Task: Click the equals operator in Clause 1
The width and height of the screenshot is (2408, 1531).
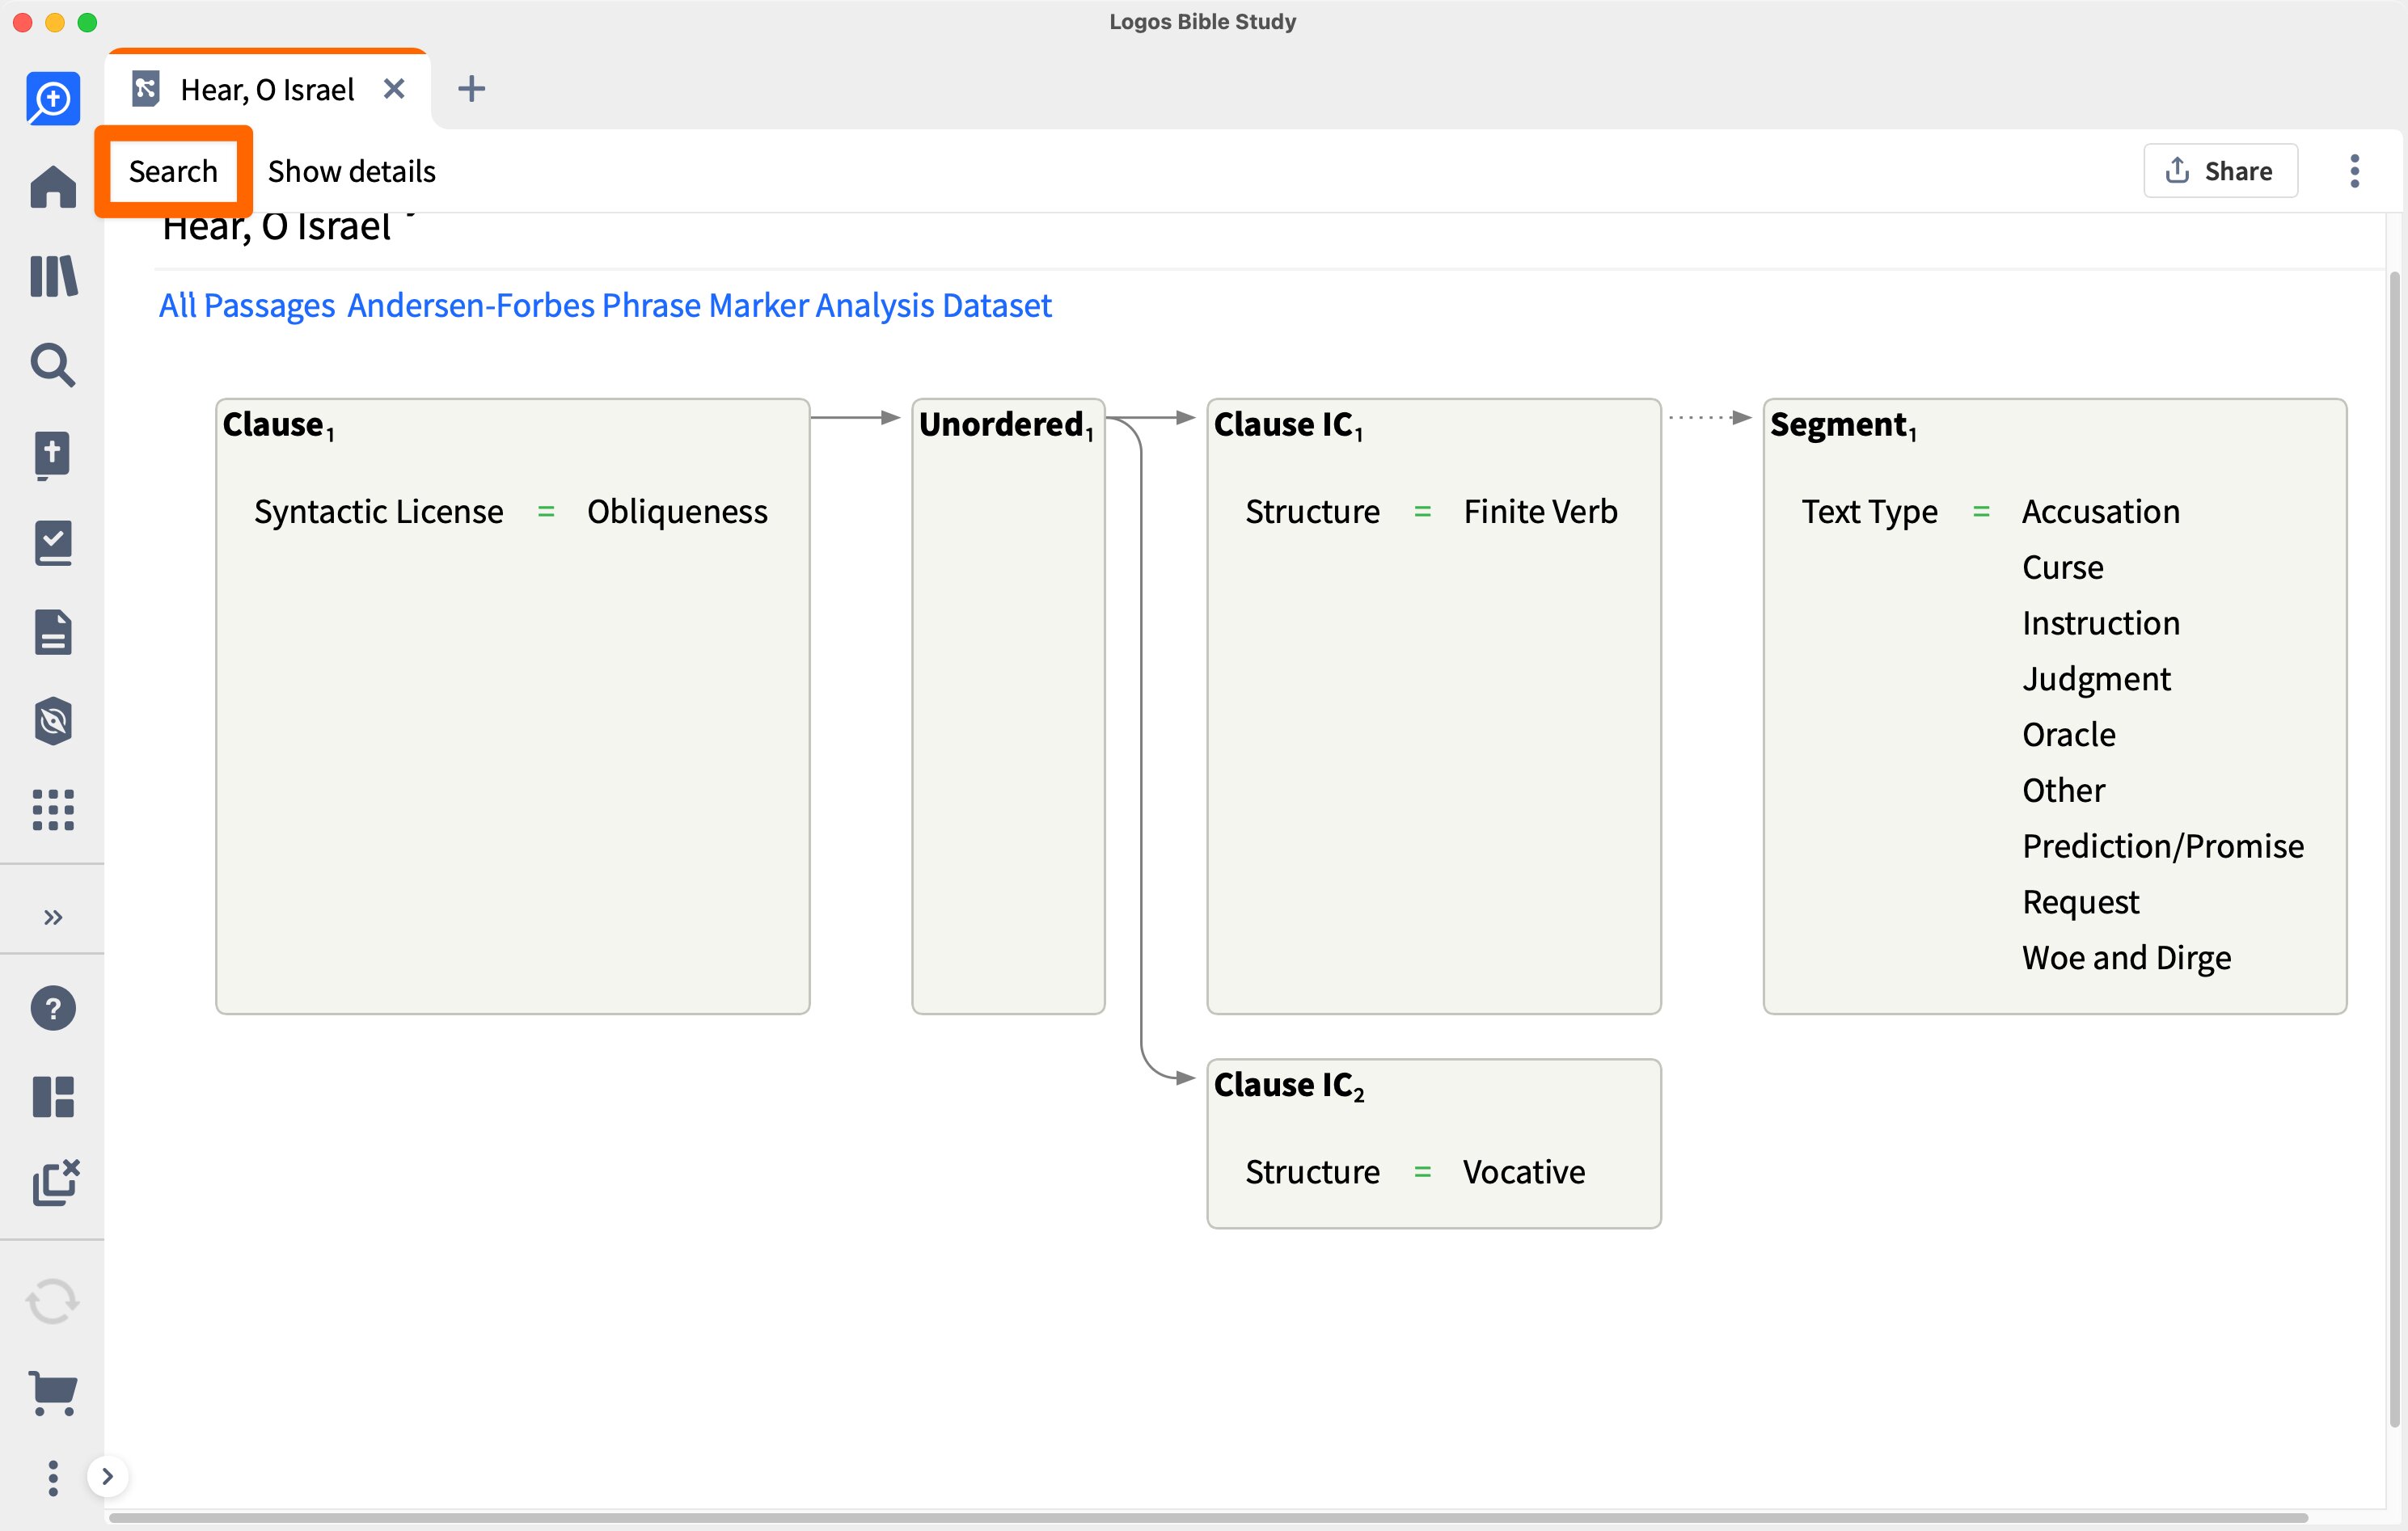Action: (546, 511)
